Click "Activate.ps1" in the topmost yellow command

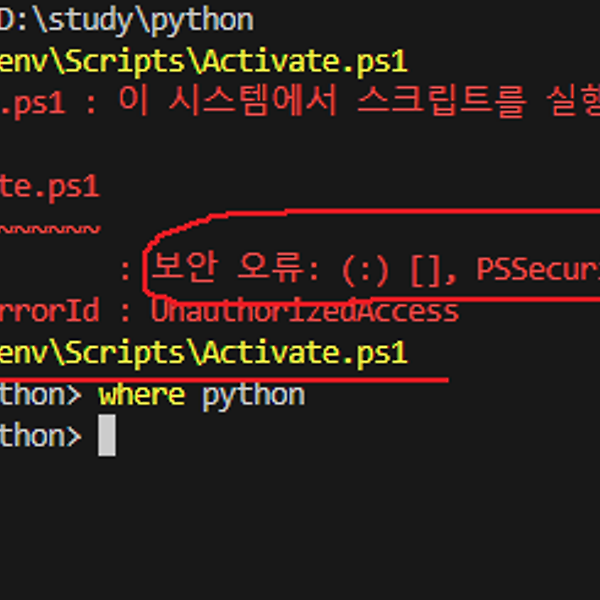point(304,60)
